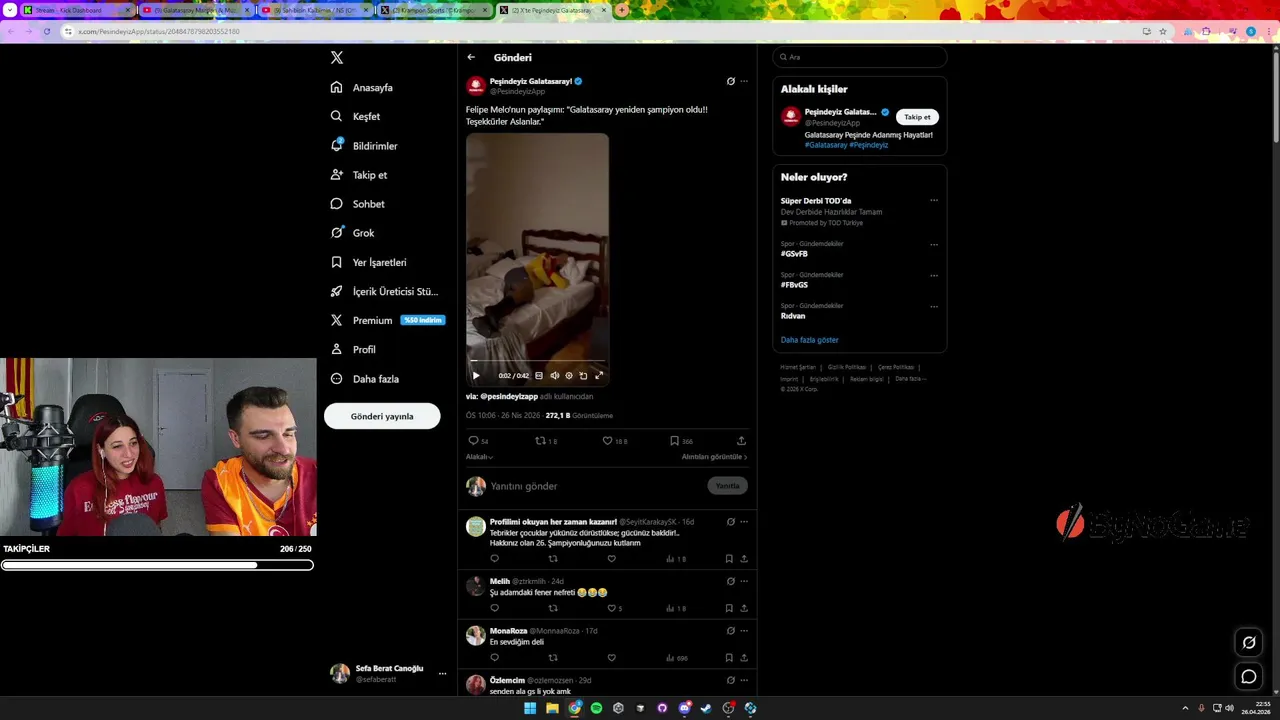Screen dimensions: 1280x720
Task: Open Anasayfa home page
Action: 362,88
